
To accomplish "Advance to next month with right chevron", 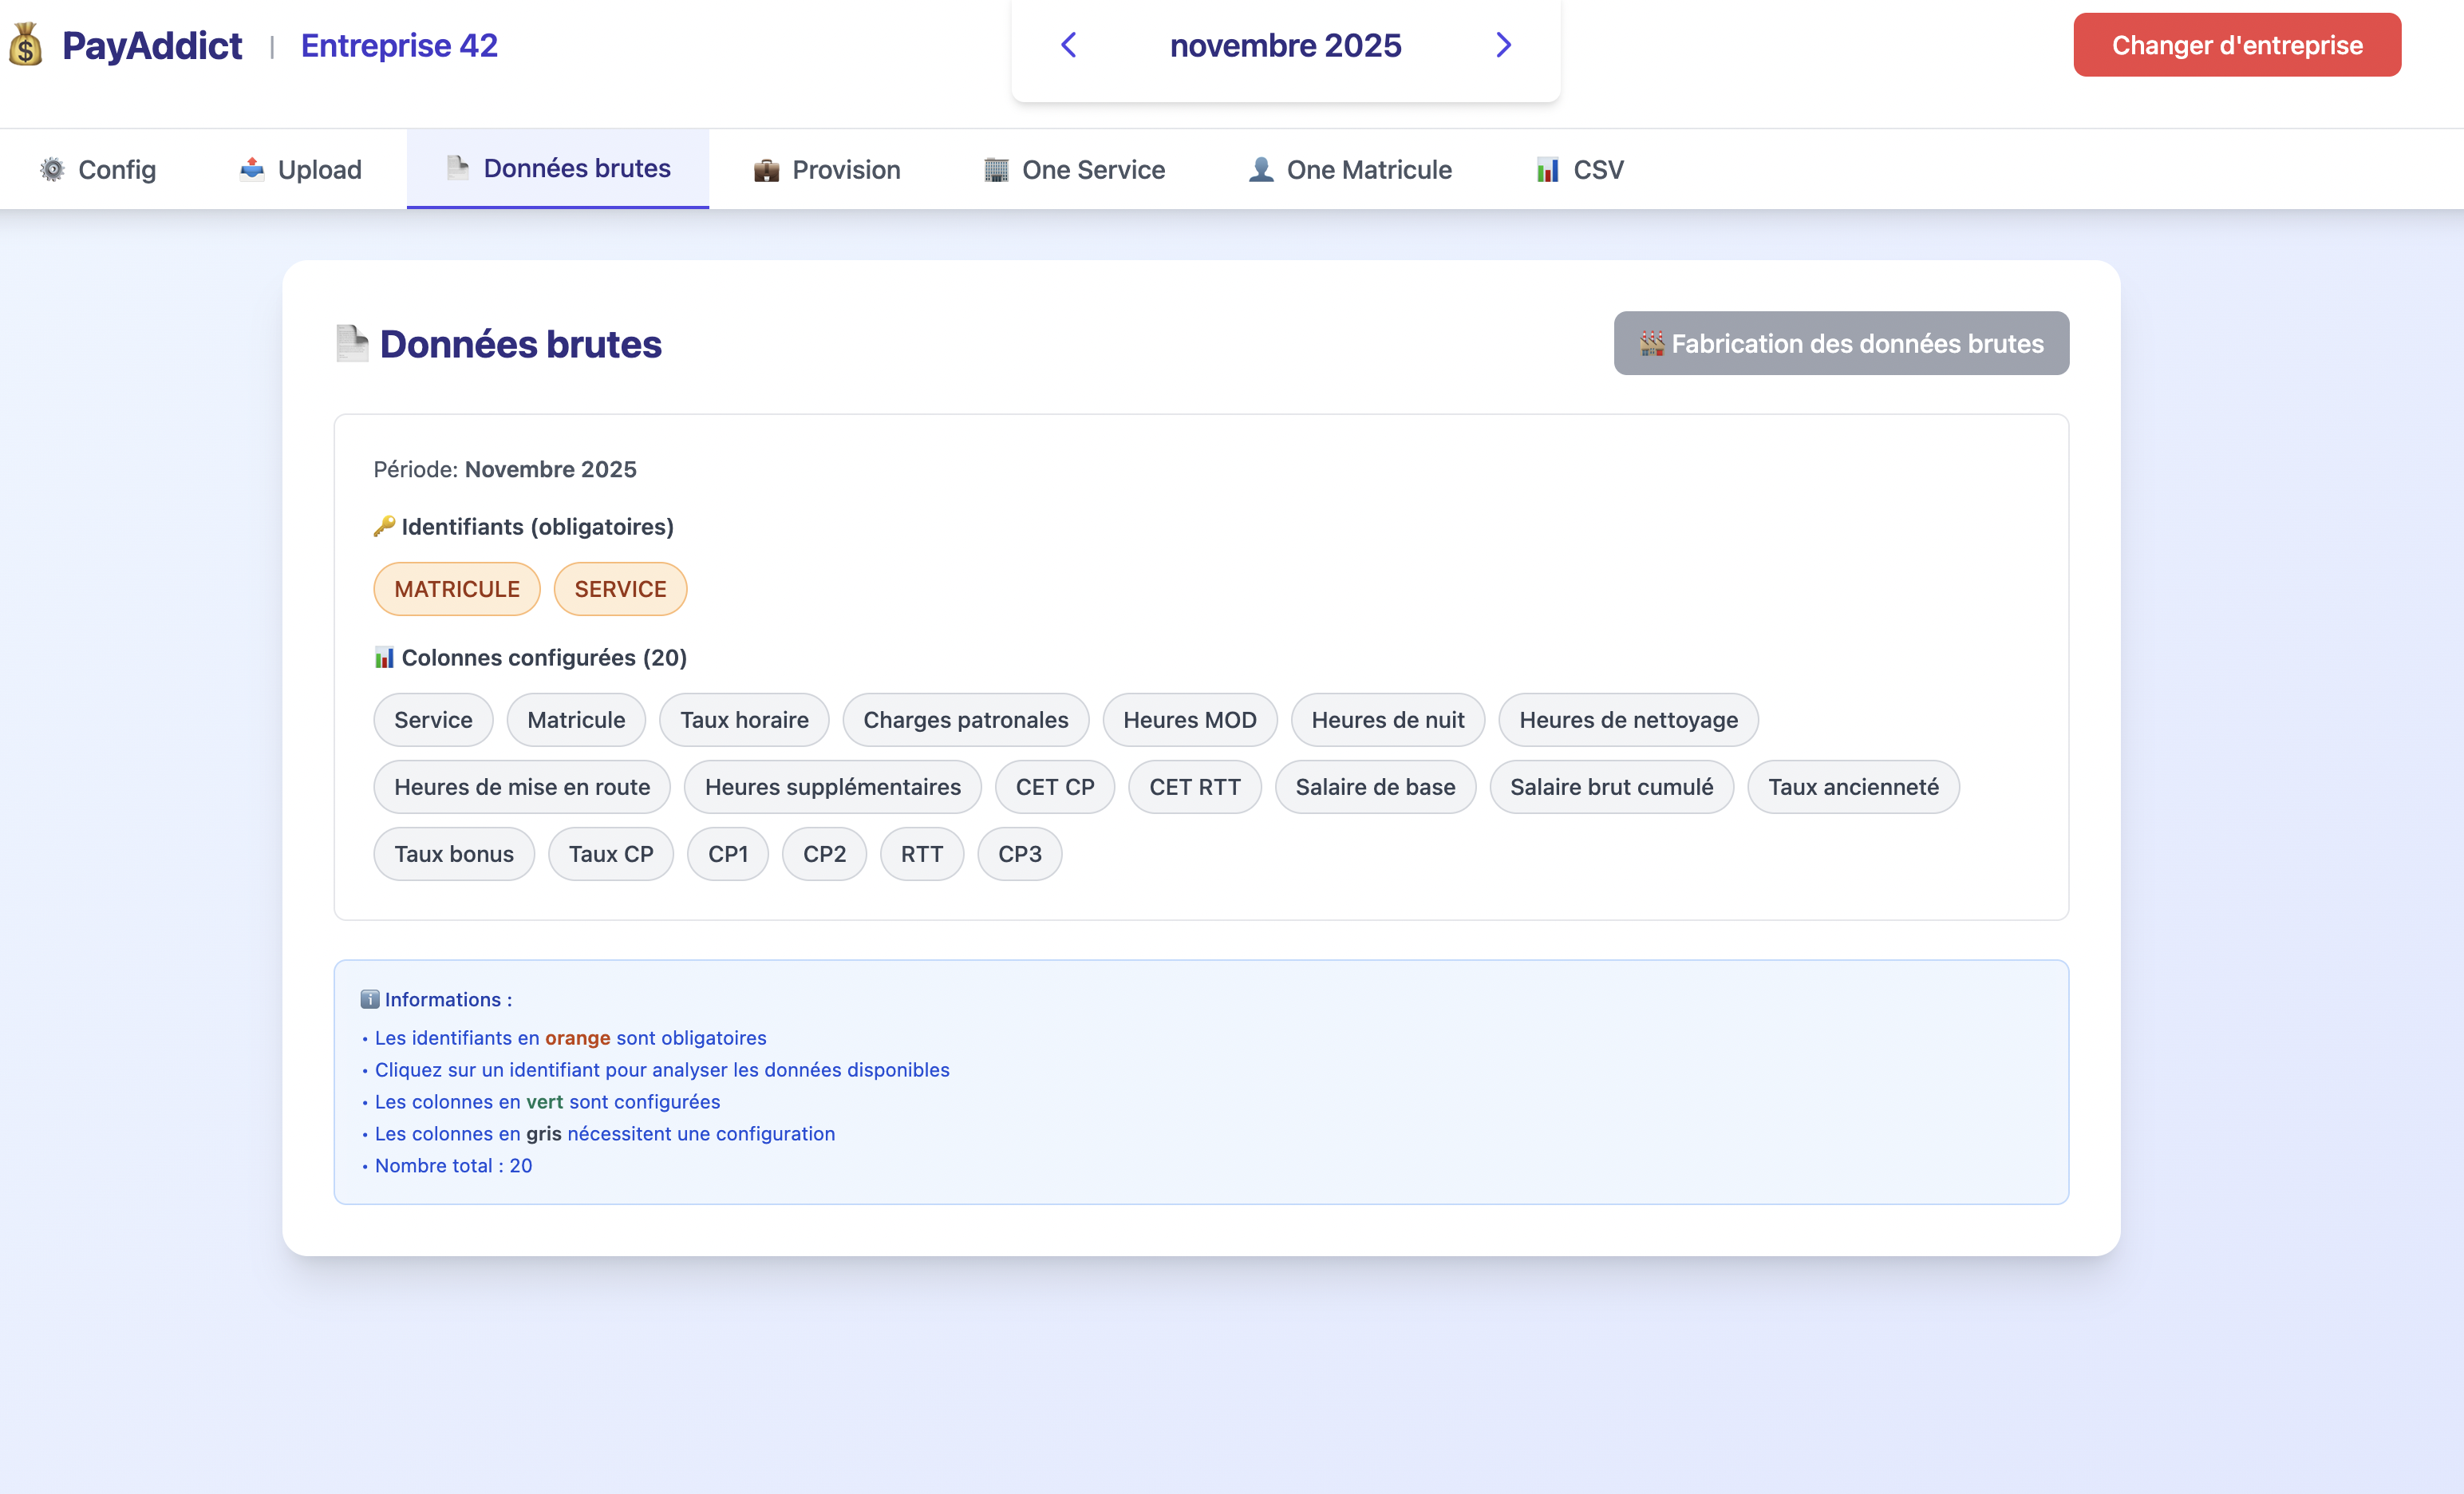I will click(x=1503, y=45).
